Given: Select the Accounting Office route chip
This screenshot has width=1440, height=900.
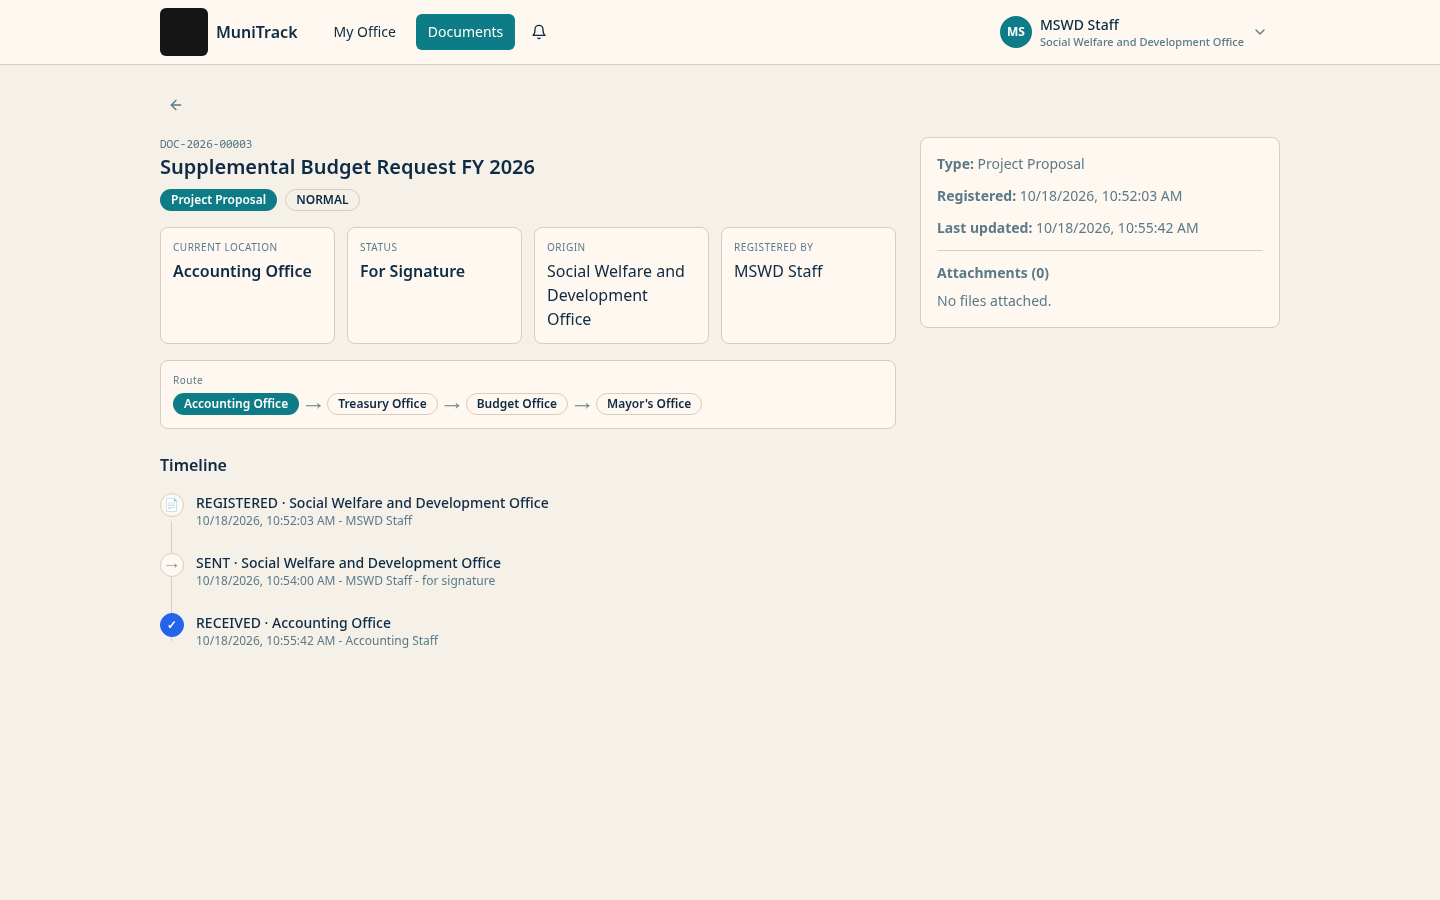Looking at the screenshot, I should 236,404.
